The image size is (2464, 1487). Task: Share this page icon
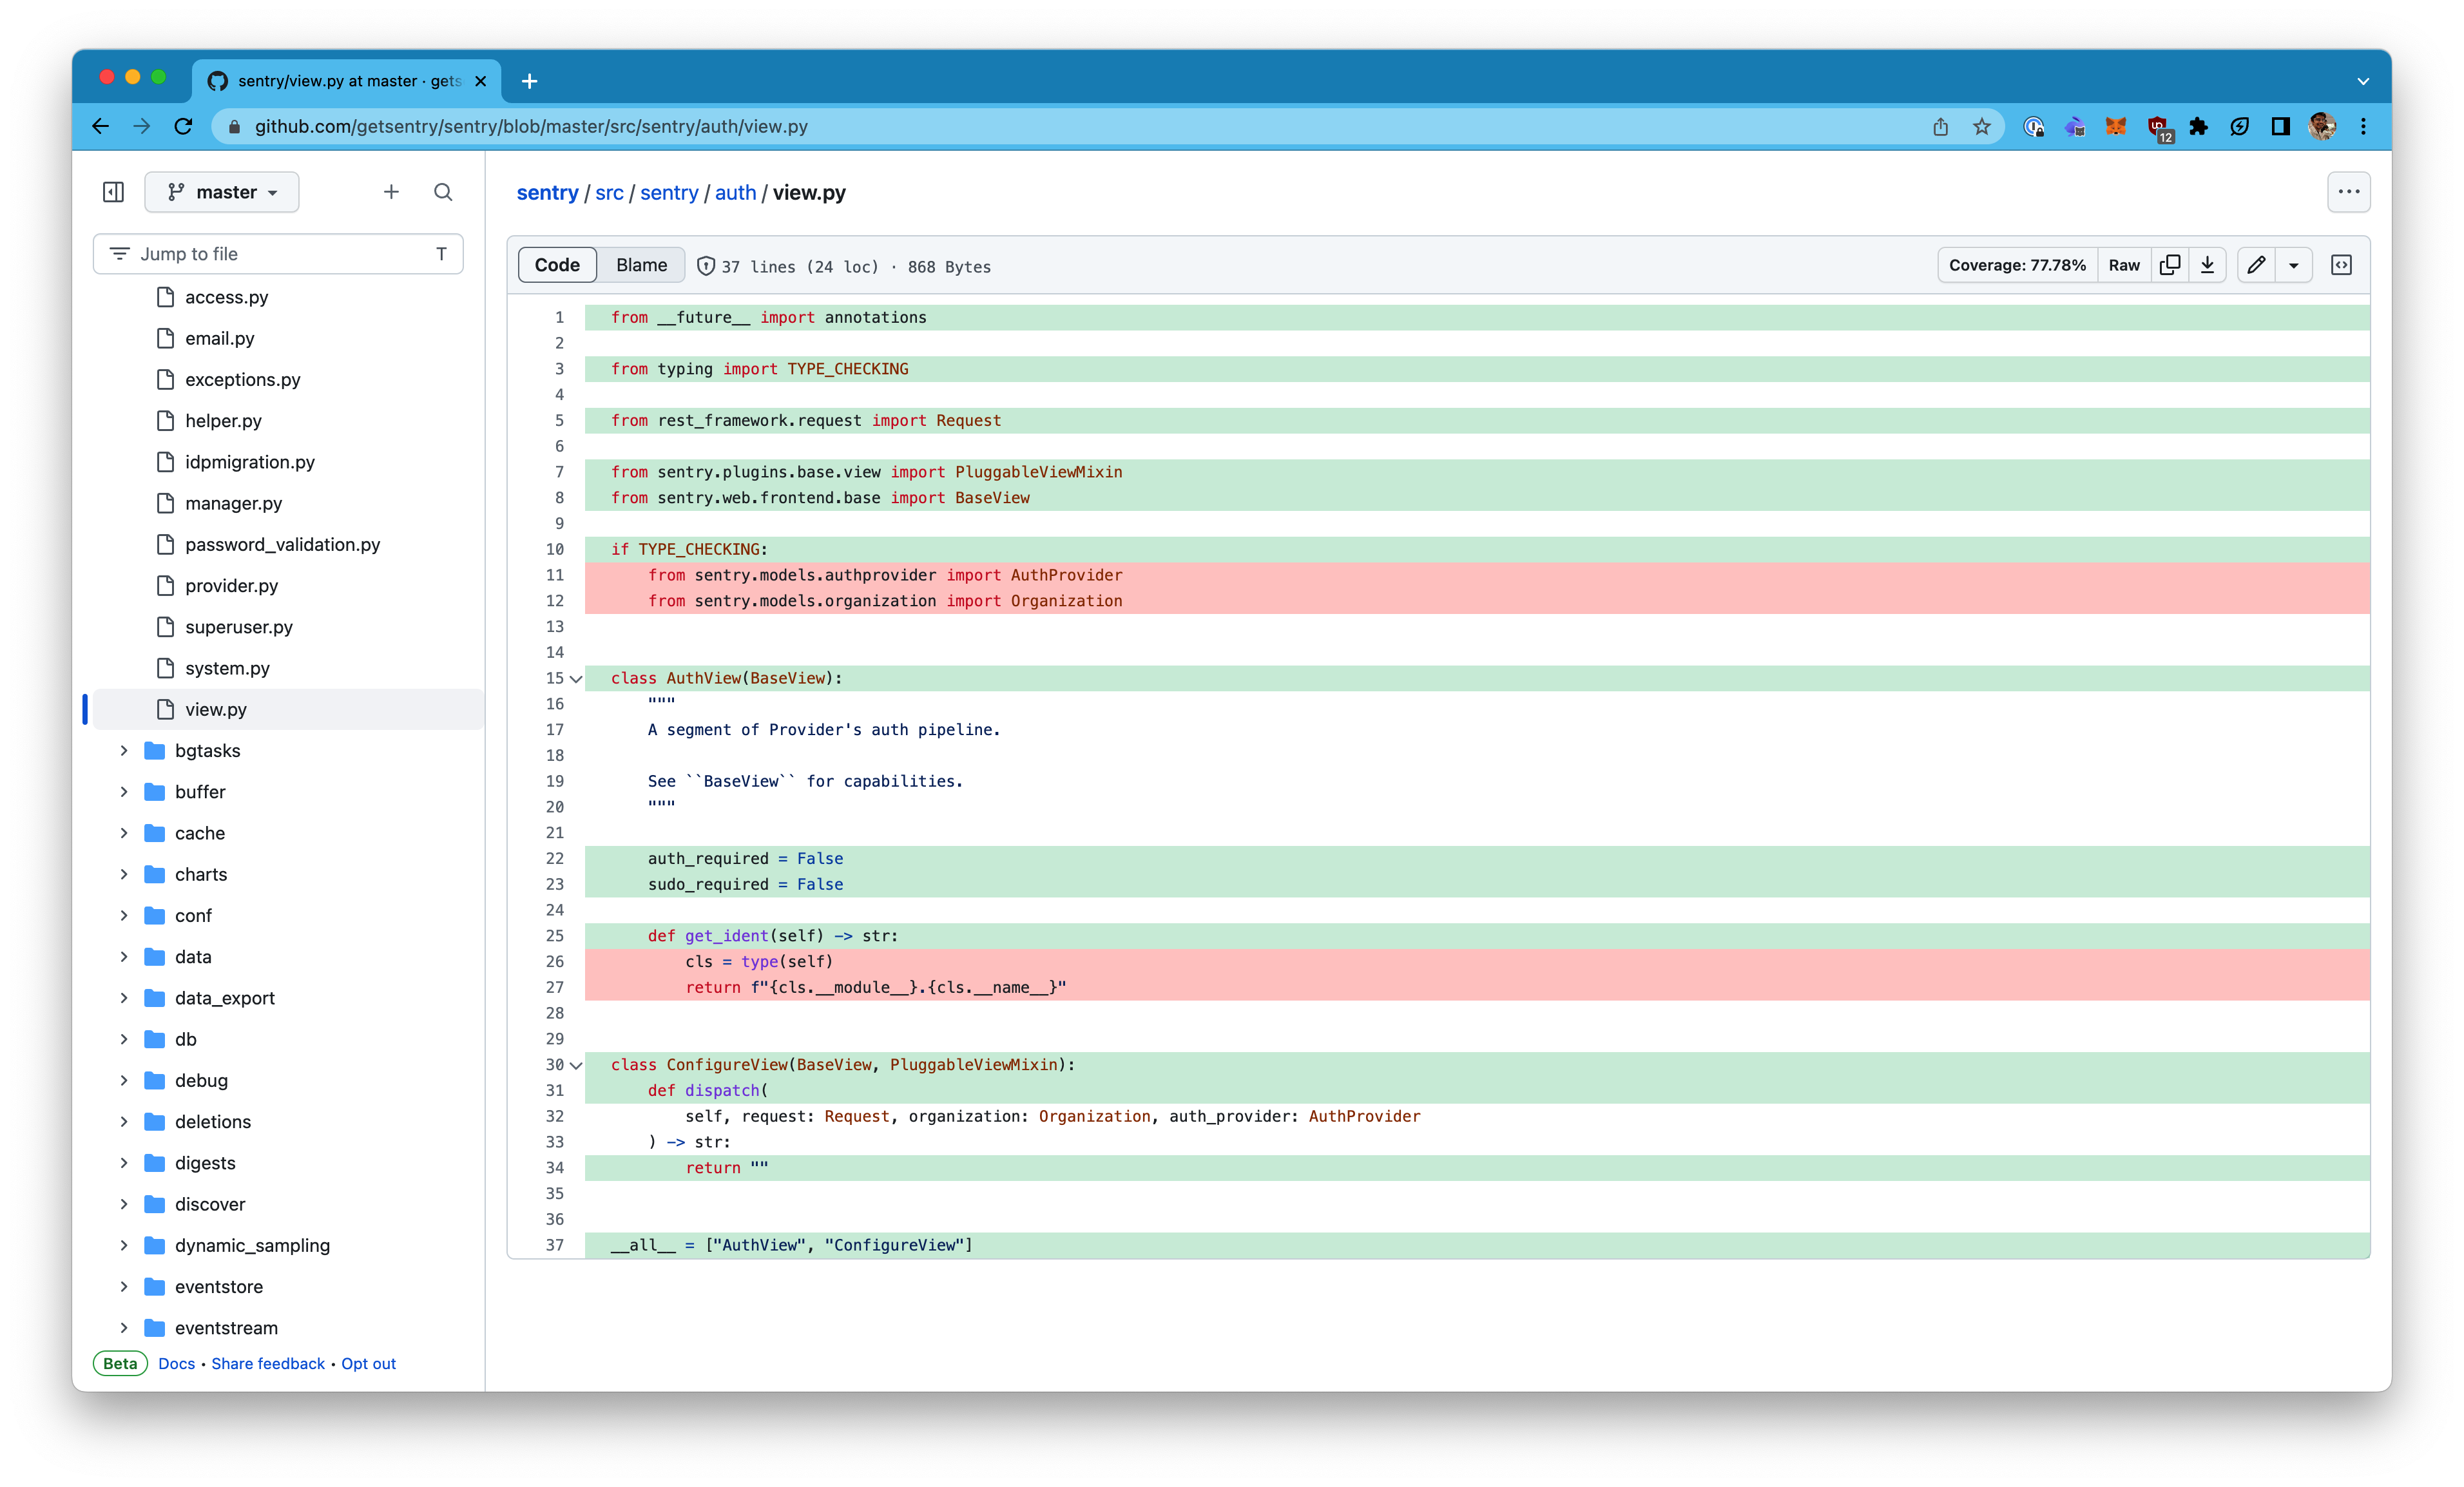[x=1941, y=126]
